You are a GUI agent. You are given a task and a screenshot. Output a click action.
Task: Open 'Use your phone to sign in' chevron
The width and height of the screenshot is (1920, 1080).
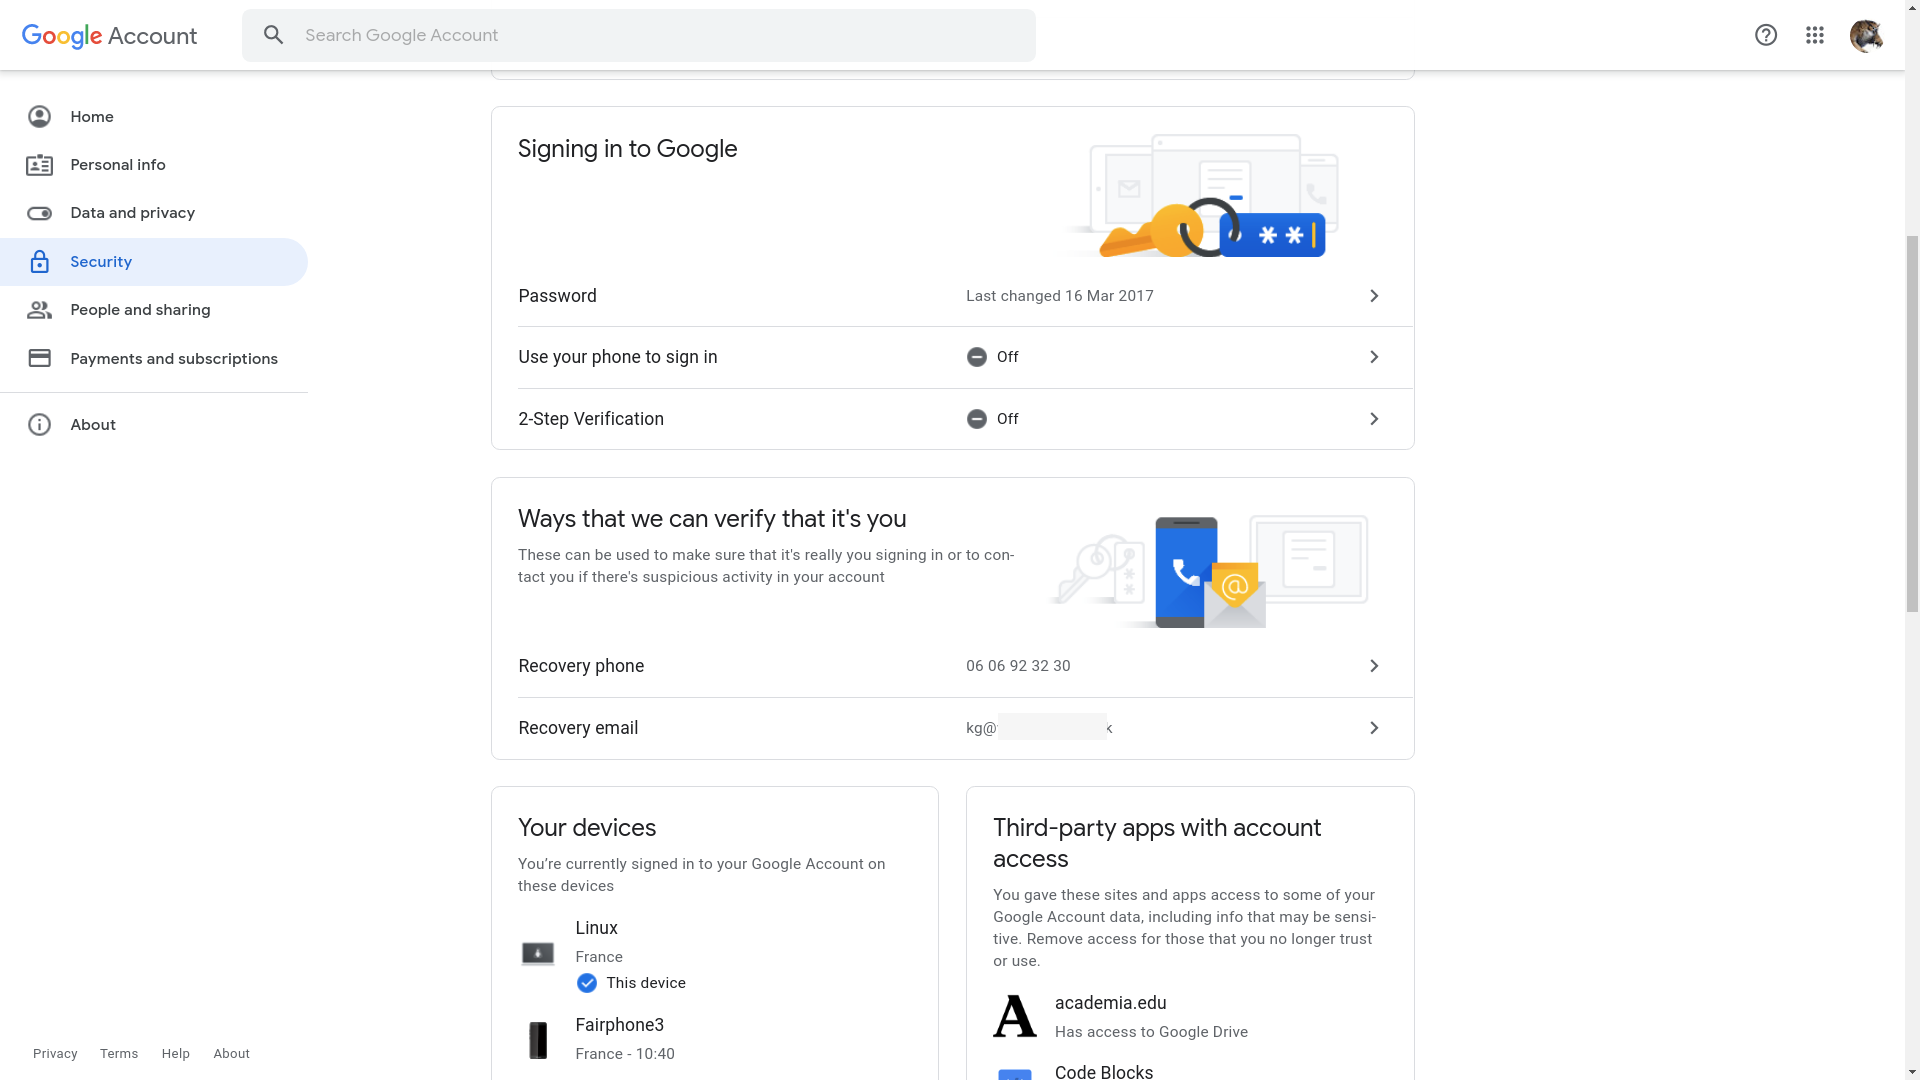1374,357
